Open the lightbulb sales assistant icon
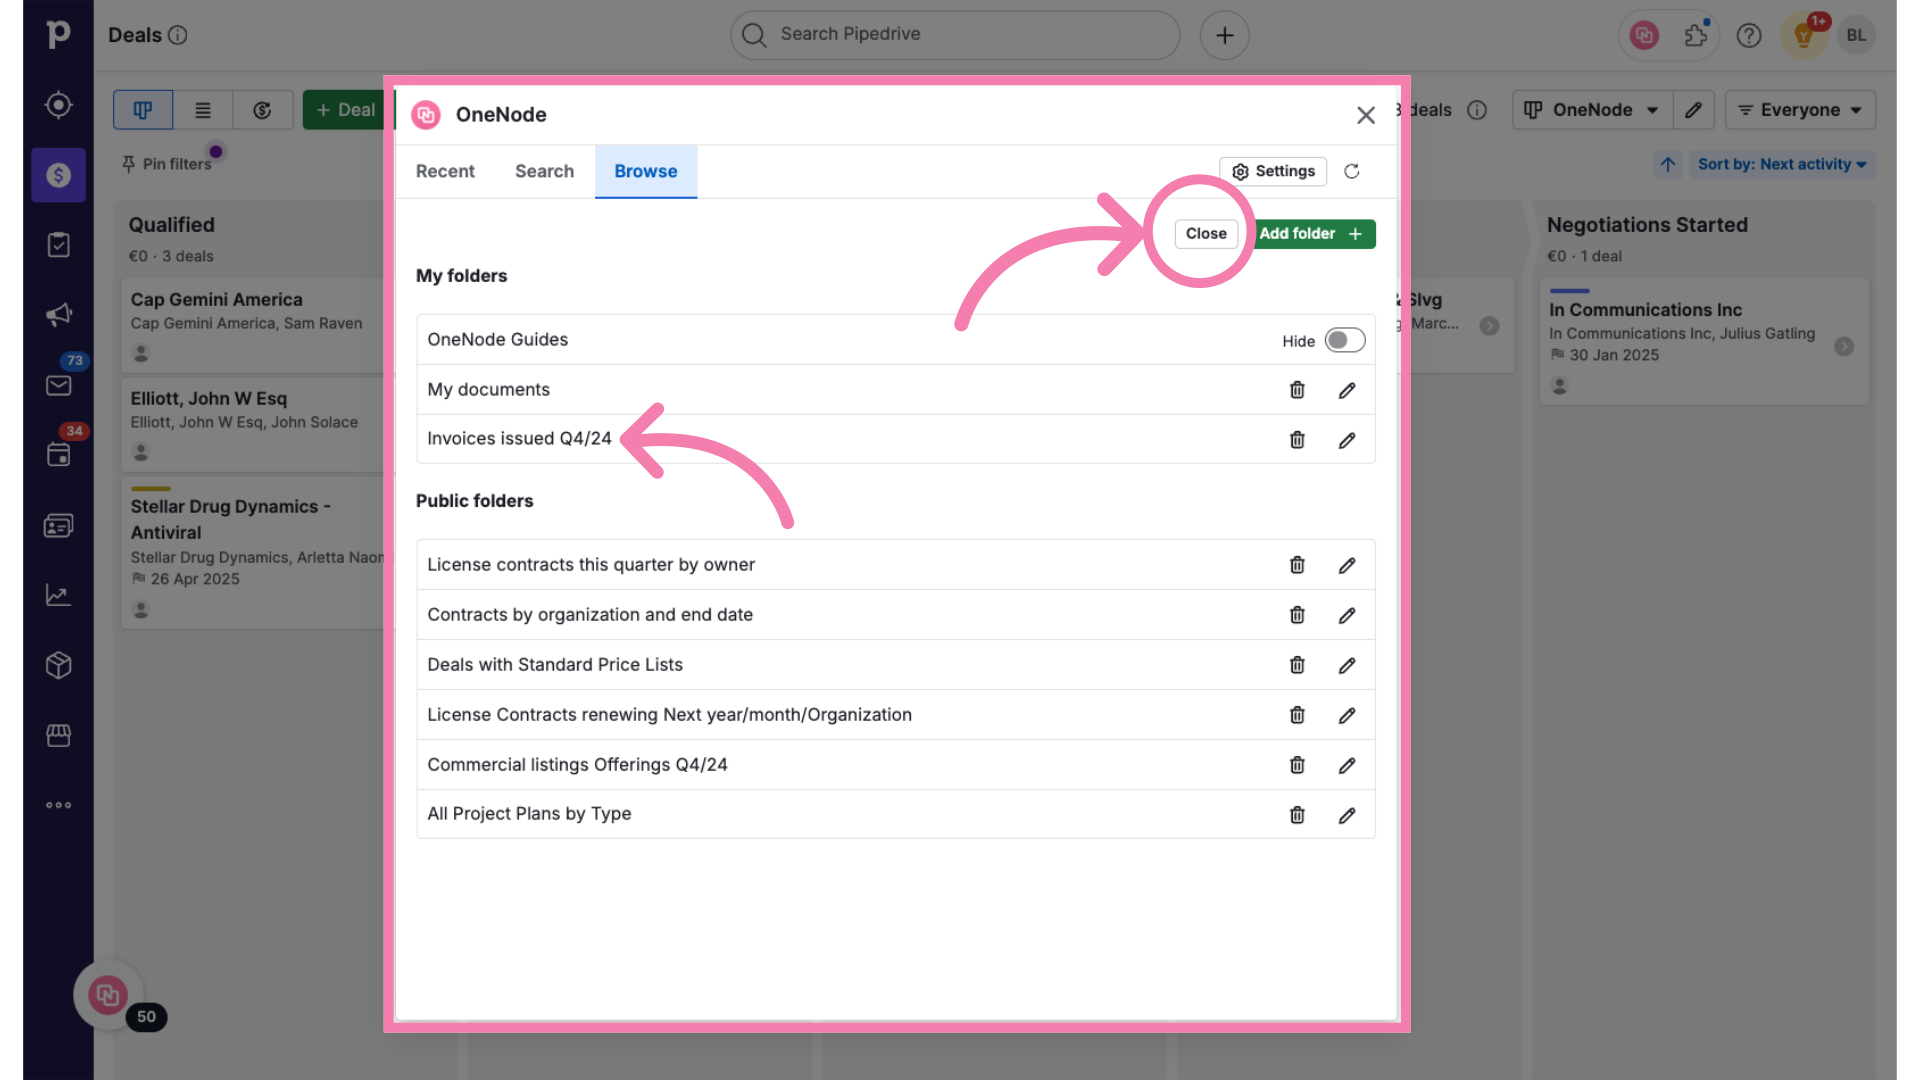The image size is (1920, 1080). (1804, 36)
